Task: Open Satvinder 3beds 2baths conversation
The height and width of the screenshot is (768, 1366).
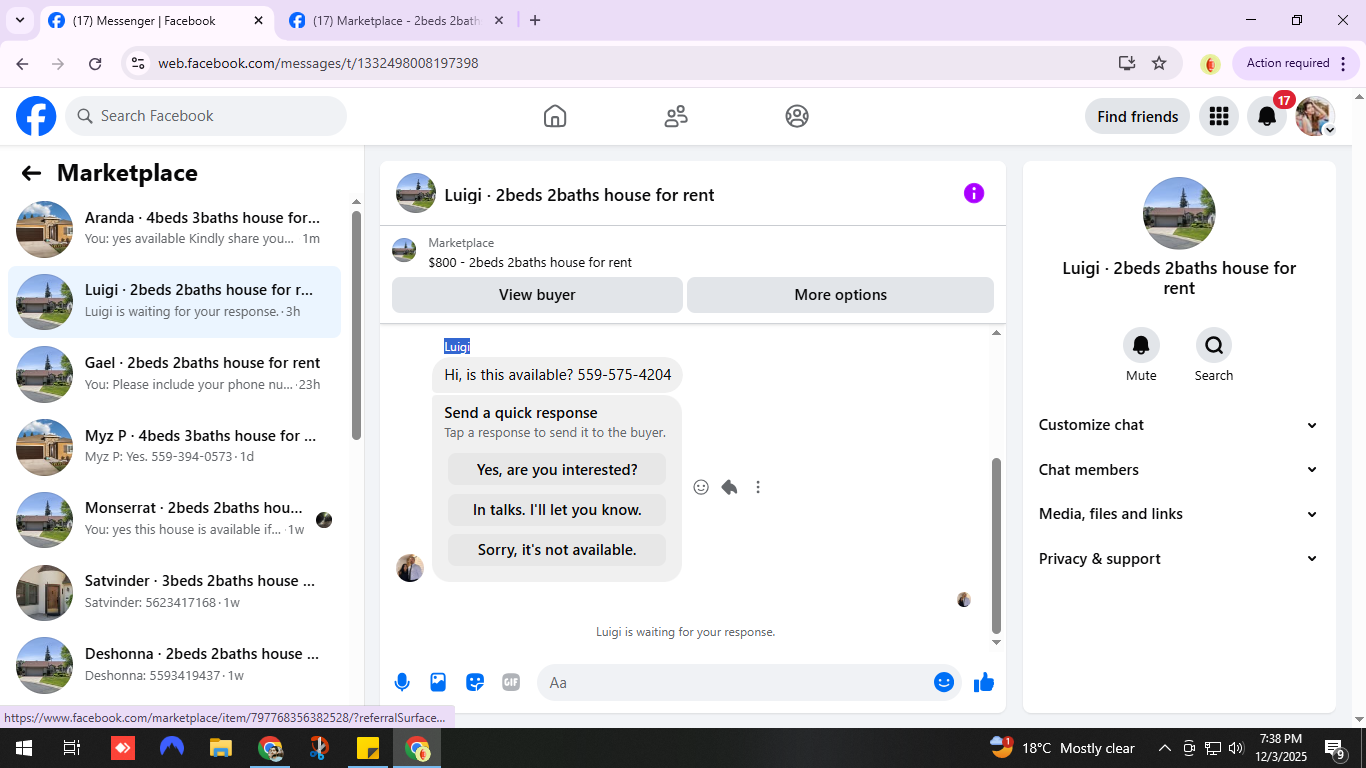Action: pyautogui.click(x=174, y=593)
